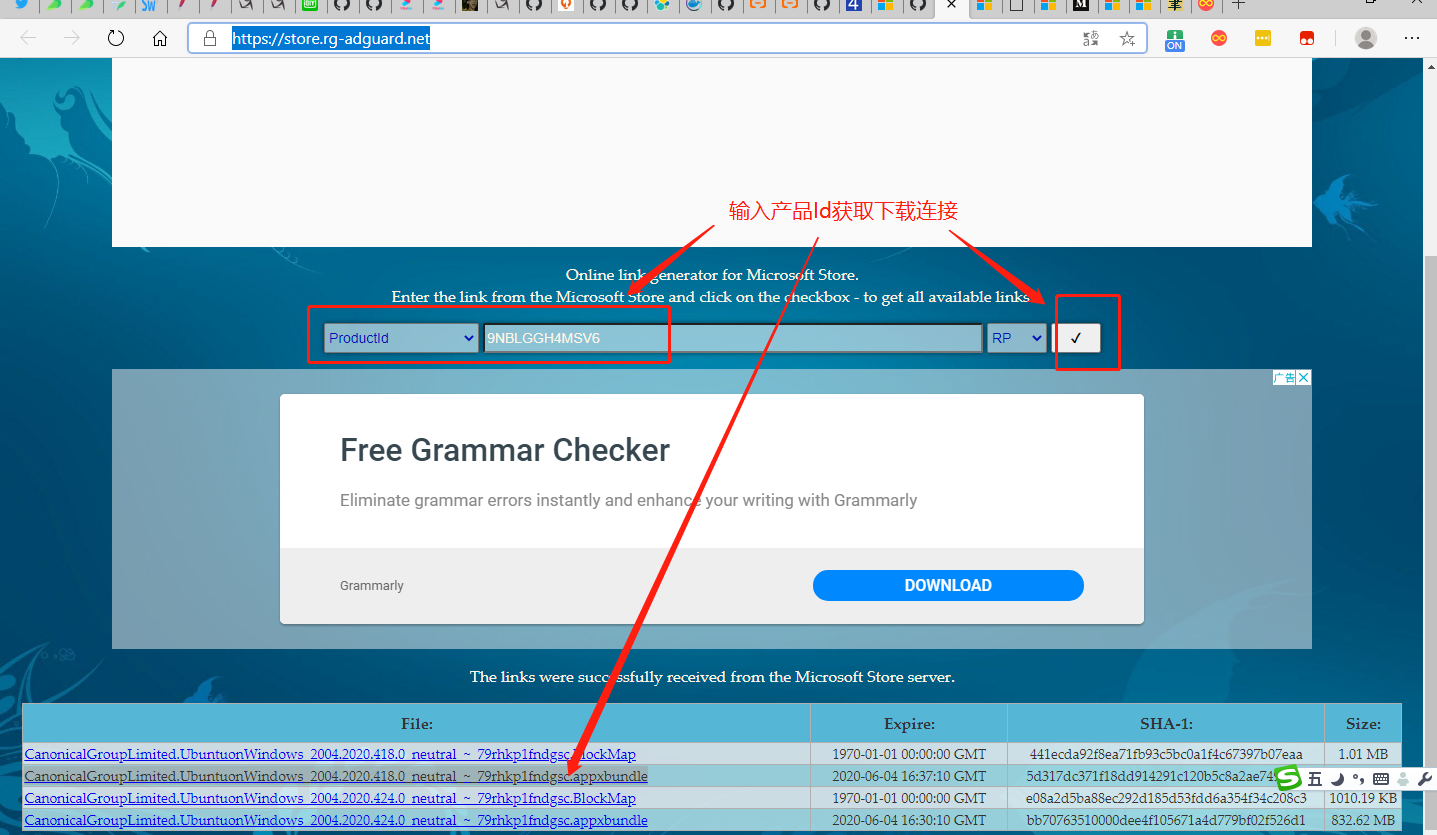Click the padlock site info icon
The width and height of the screenshot is (1437, 835).
(209, 38)
